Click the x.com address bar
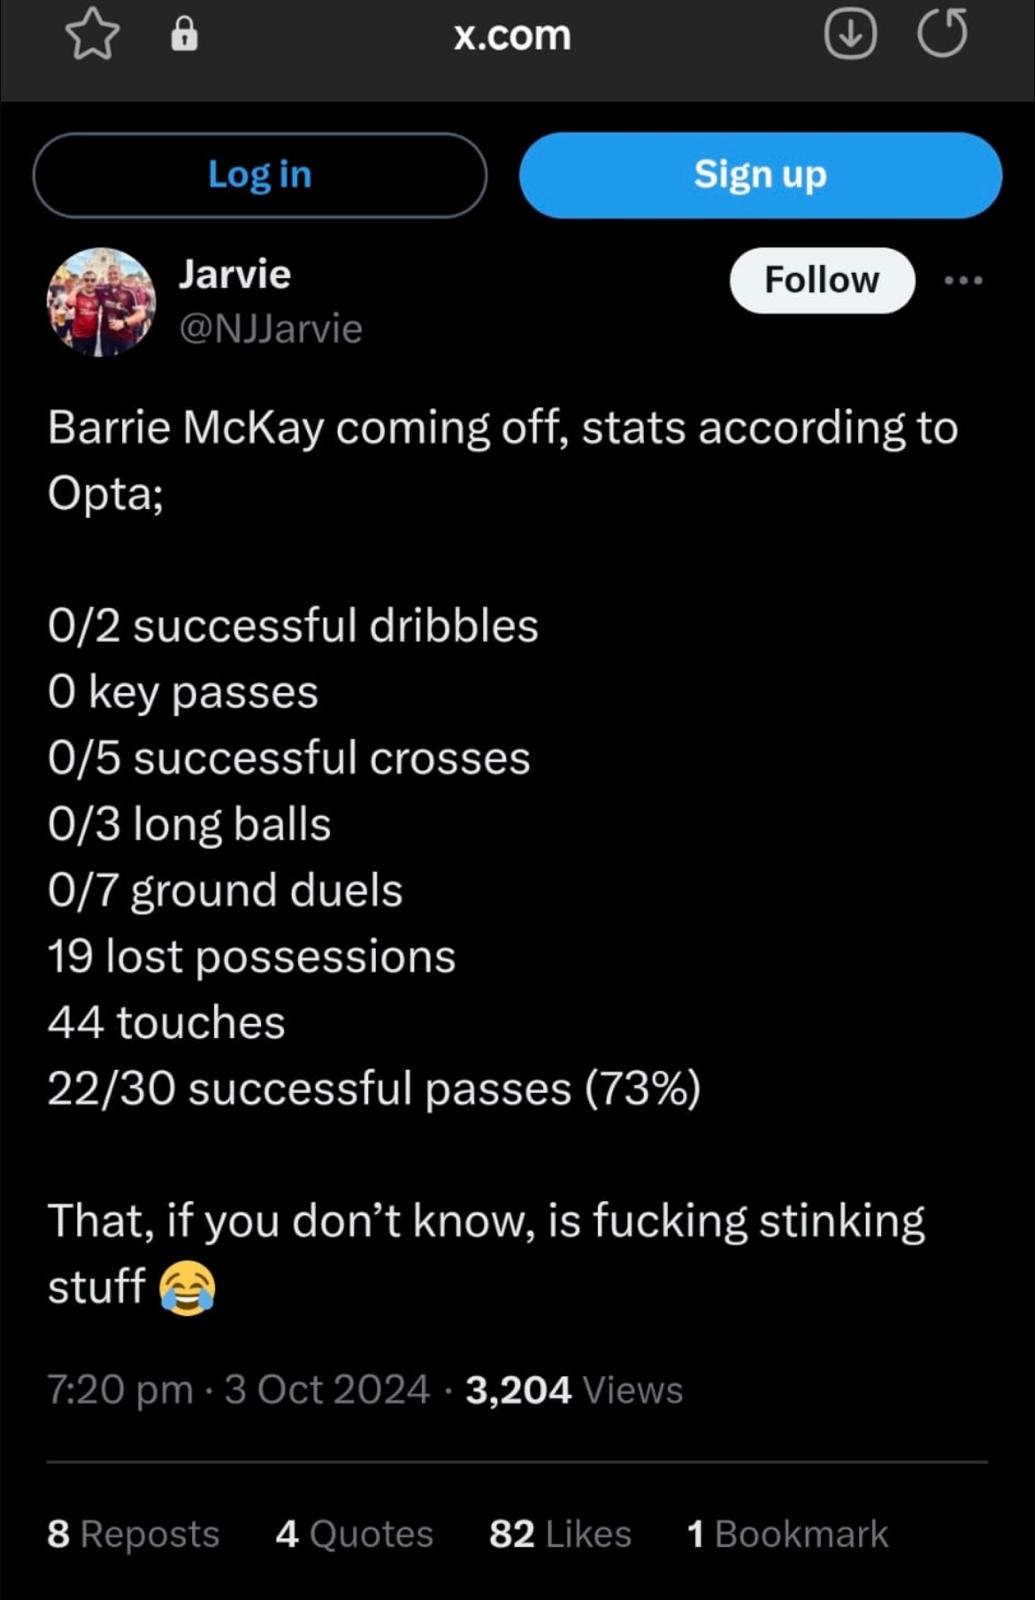 click(x=512, y=36)
